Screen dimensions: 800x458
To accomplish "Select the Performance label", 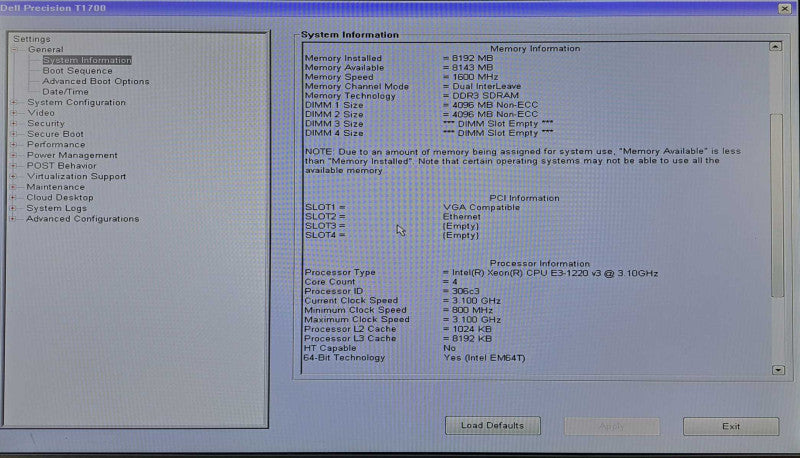I will point(56,145).
